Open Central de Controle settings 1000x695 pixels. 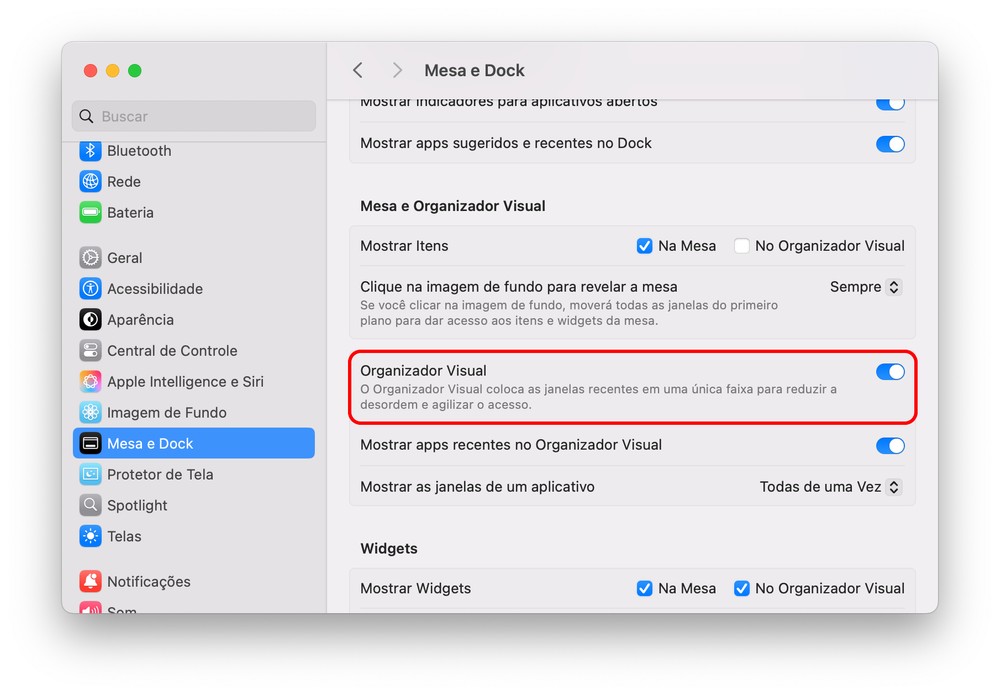click(193, 351)
